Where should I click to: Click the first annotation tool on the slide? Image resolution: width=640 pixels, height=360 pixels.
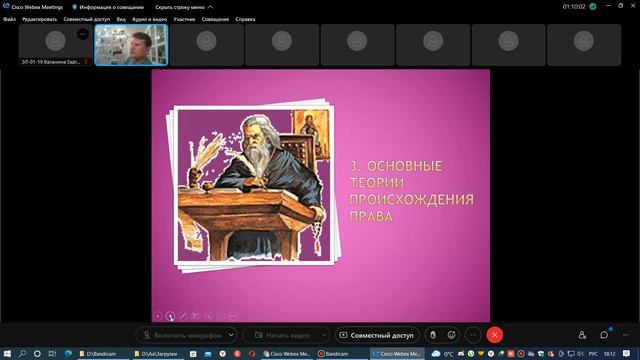pos(158,316)
